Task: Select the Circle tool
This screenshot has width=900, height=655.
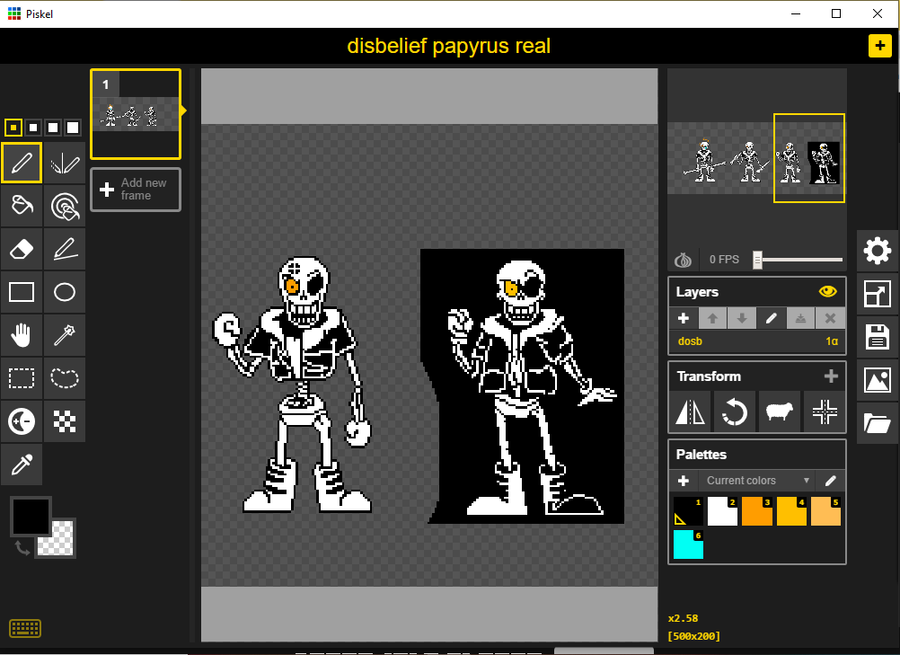Action: tap(65, 292)
